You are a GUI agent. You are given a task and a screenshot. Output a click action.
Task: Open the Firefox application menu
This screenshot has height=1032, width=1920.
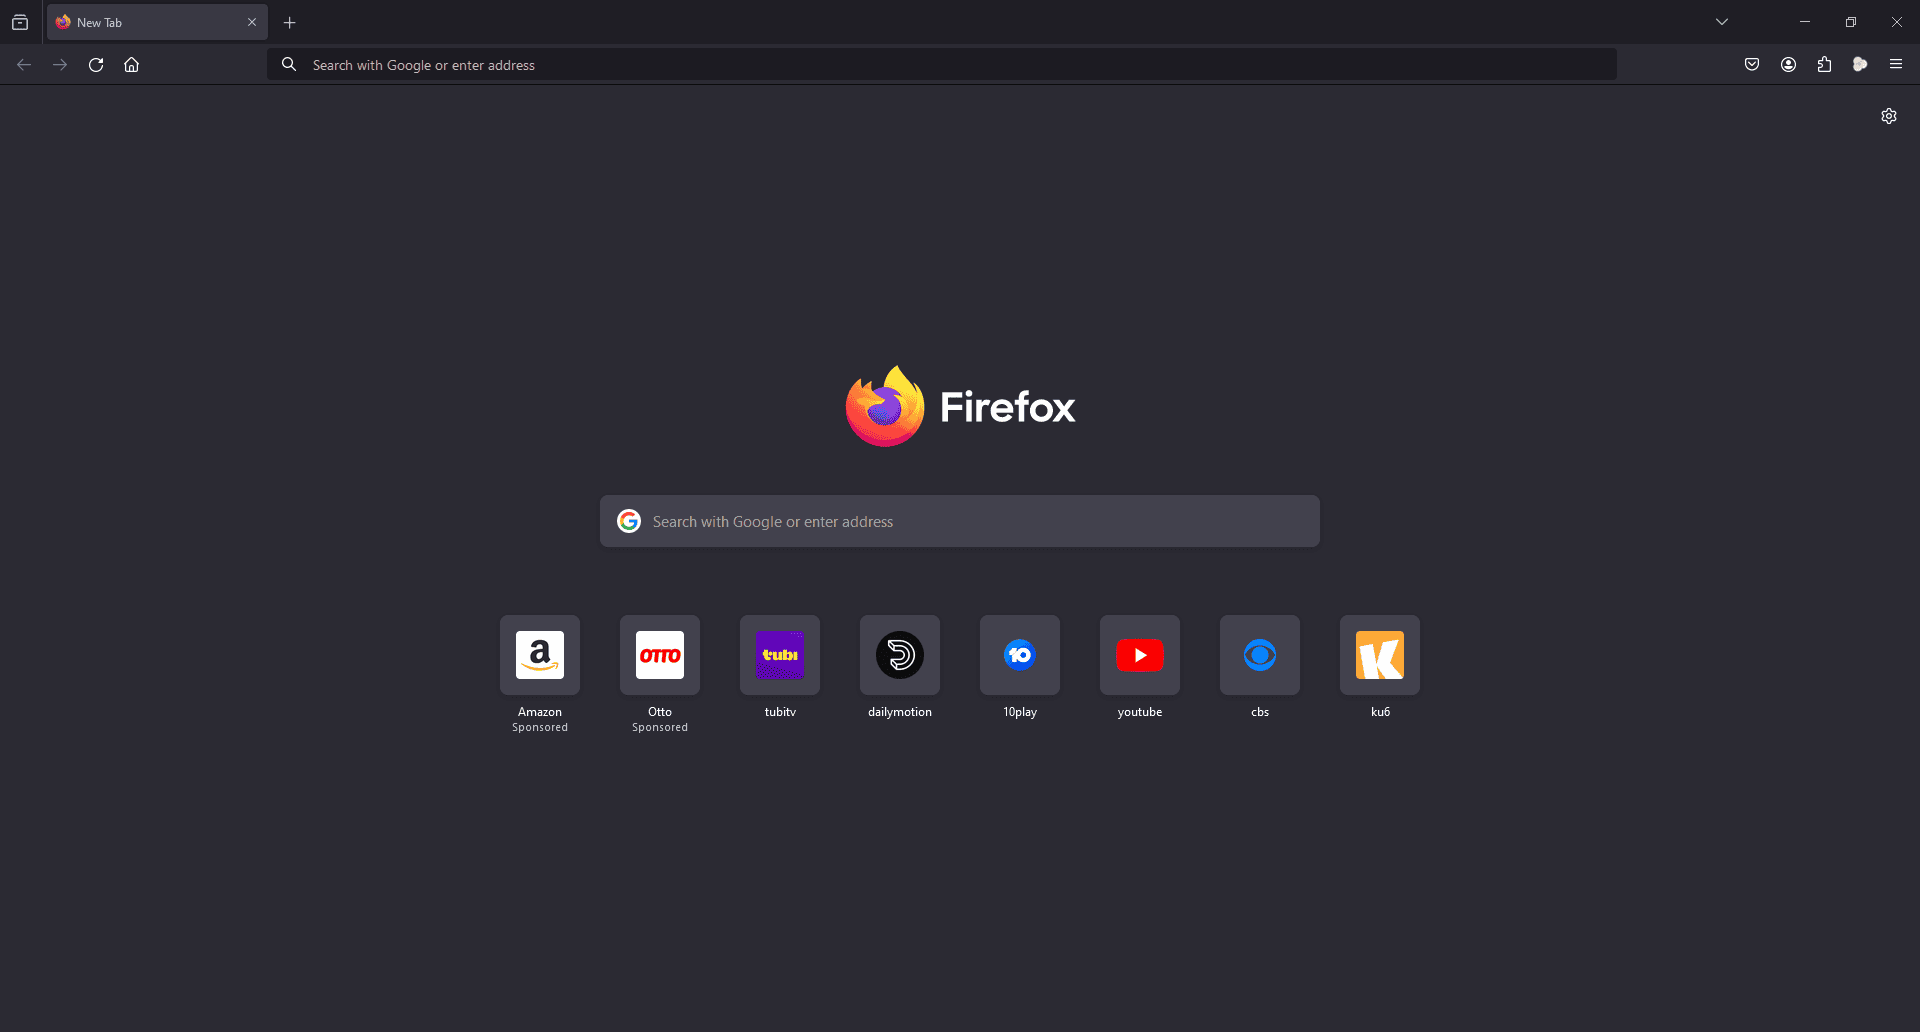pyautogui.click(x=1896, y=64)
